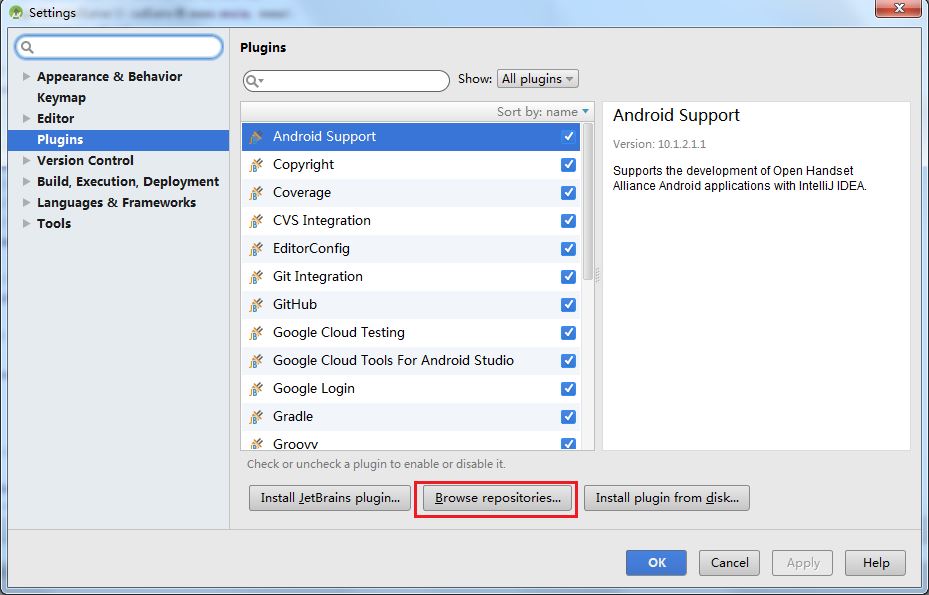Image resolution: width=929 pixels, height=595 pixels.
Task: Click the Android Studio icon in title bar
Action: pos(16,12)
